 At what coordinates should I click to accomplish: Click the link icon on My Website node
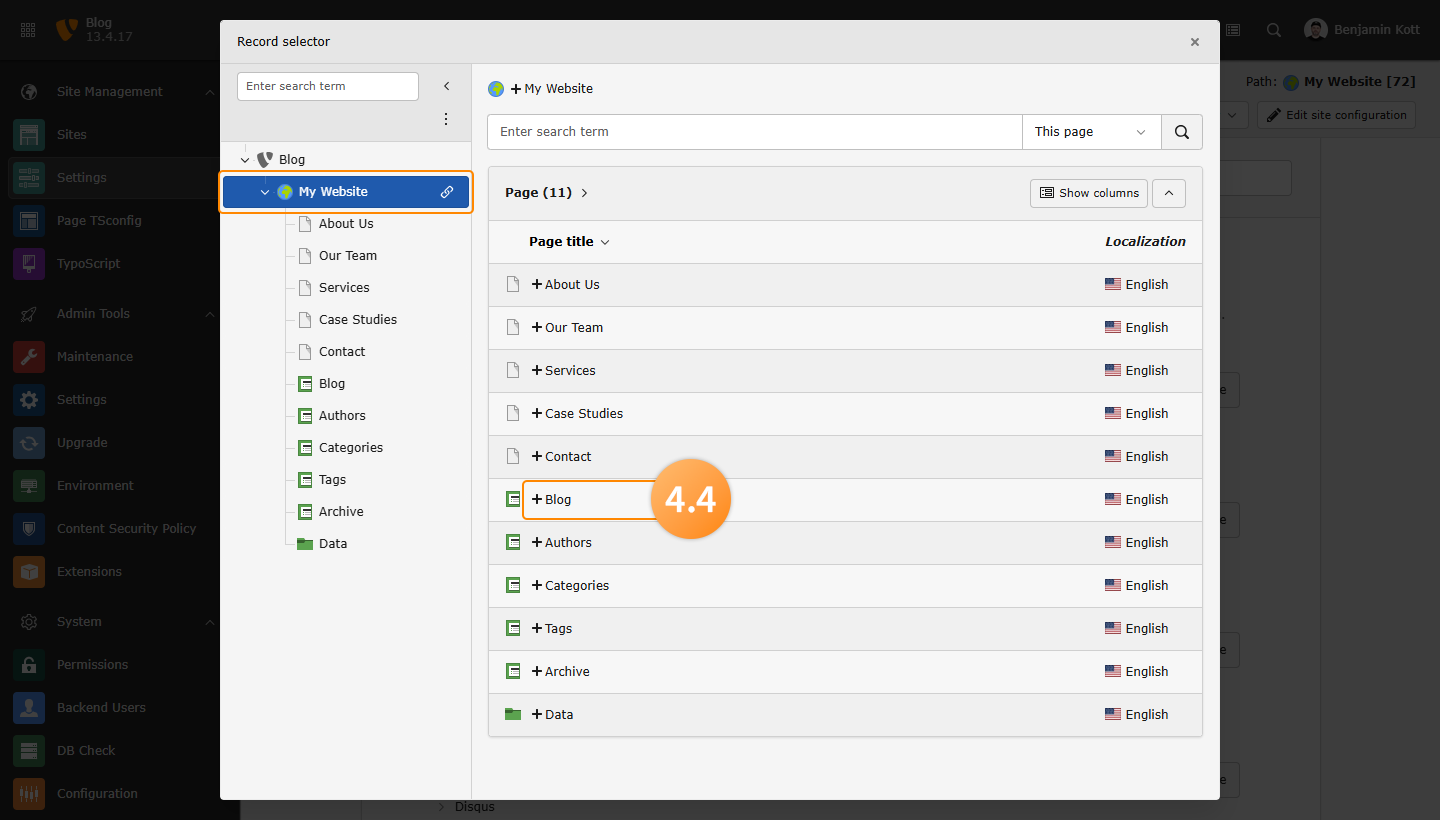tap(447, 192)
